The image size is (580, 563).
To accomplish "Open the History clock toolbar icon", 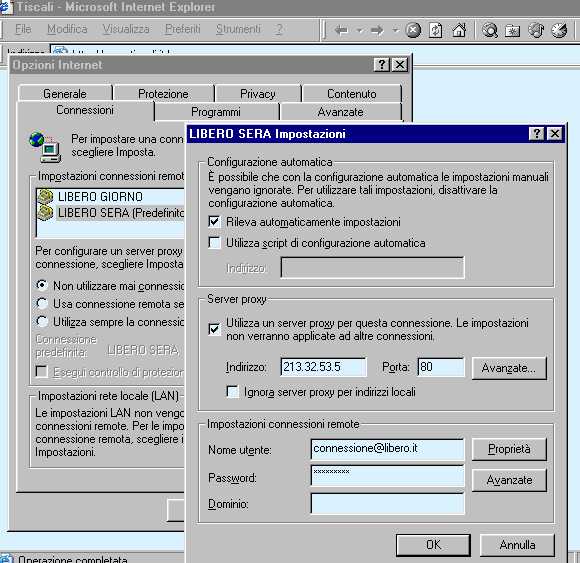I will [559, 30].
